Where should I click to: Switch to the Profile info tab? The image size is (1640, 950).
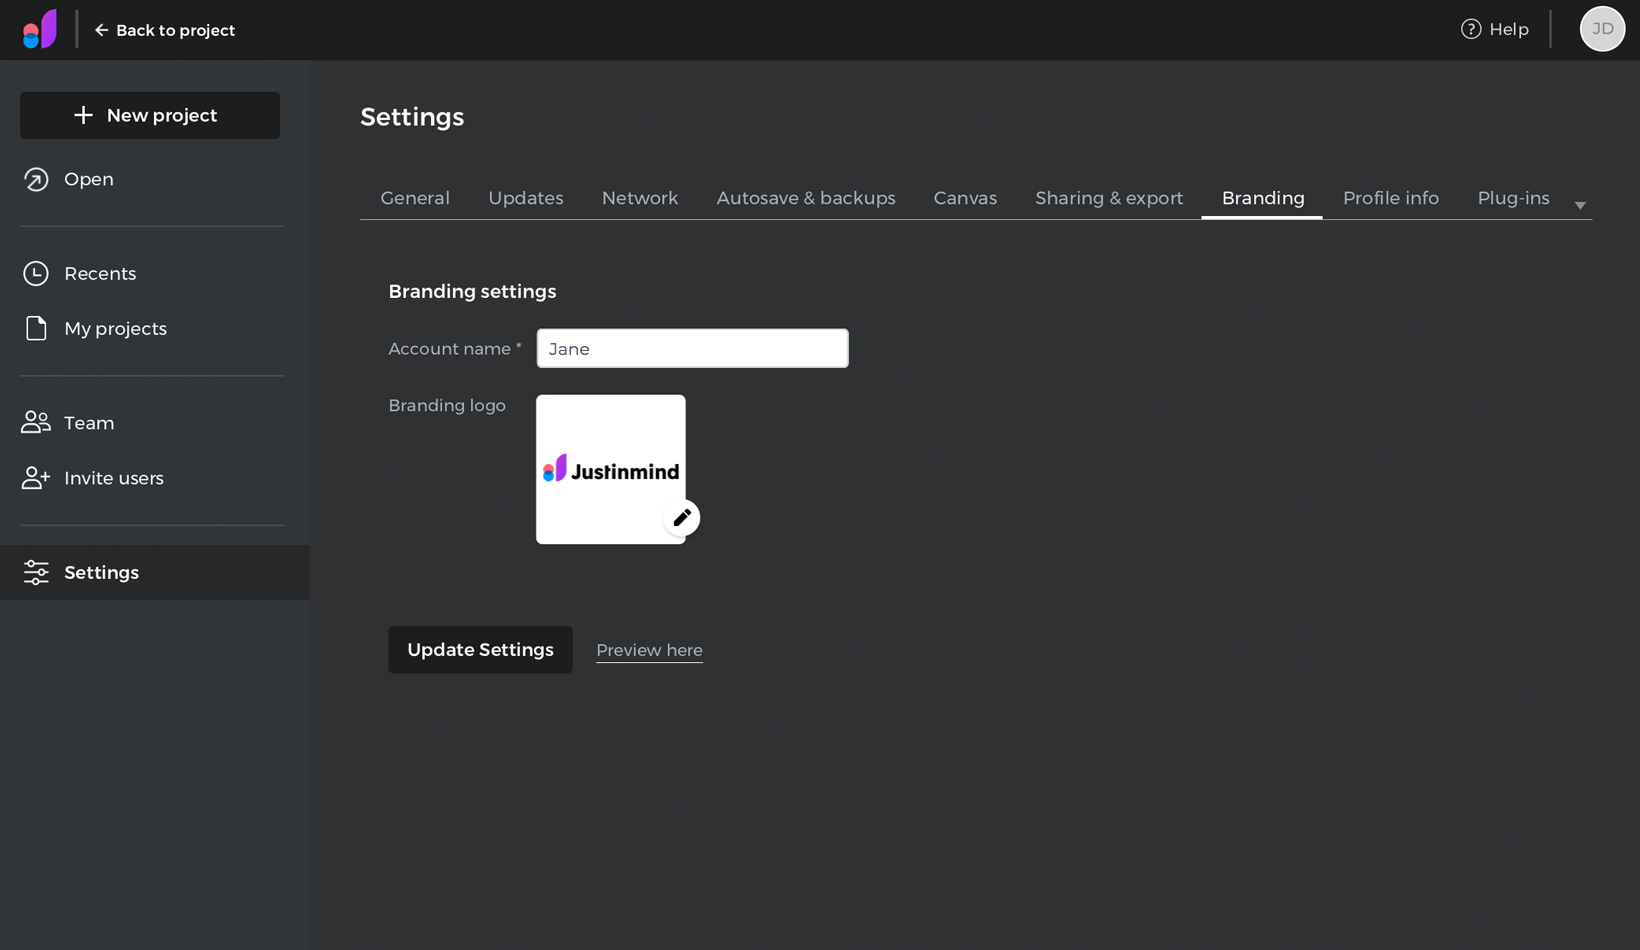click(x=1391, y=198)
